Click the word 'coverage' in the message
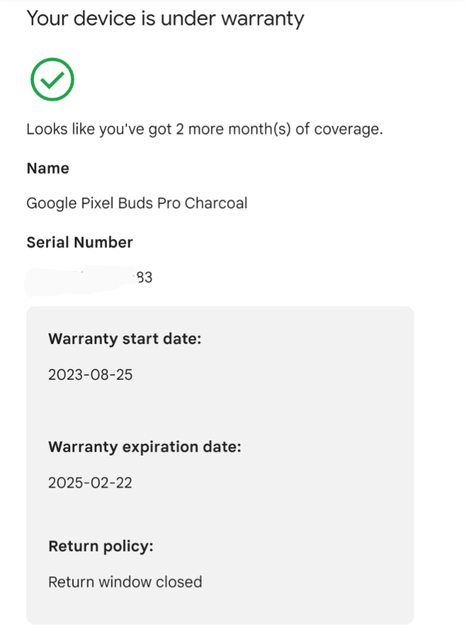 348,130
